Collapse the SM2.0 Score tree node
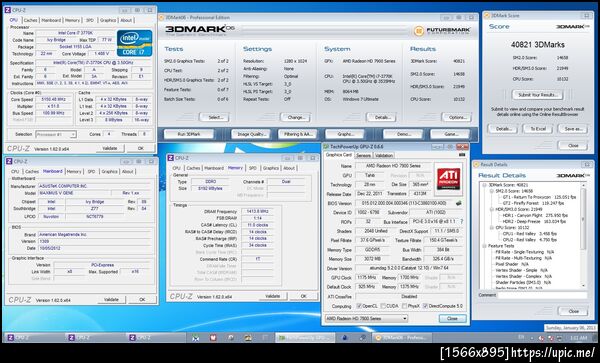Viewport: 600px width, 363px height. click(491, 190)
